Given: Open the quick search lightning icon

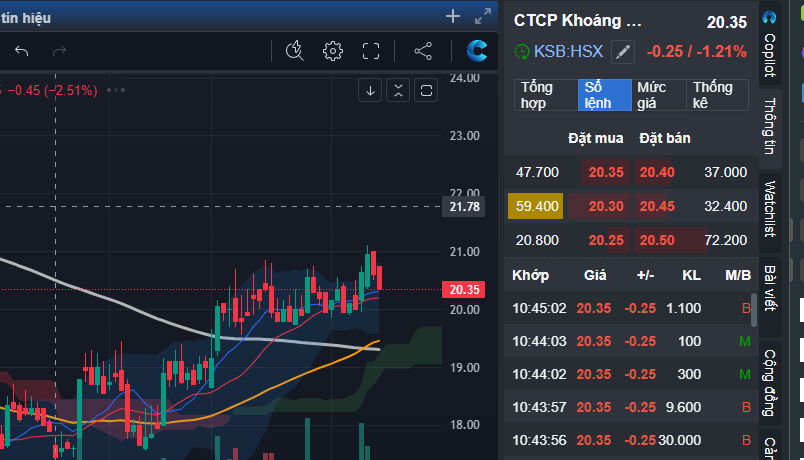Looking at the screenshot, I should (x=294, y=51).
